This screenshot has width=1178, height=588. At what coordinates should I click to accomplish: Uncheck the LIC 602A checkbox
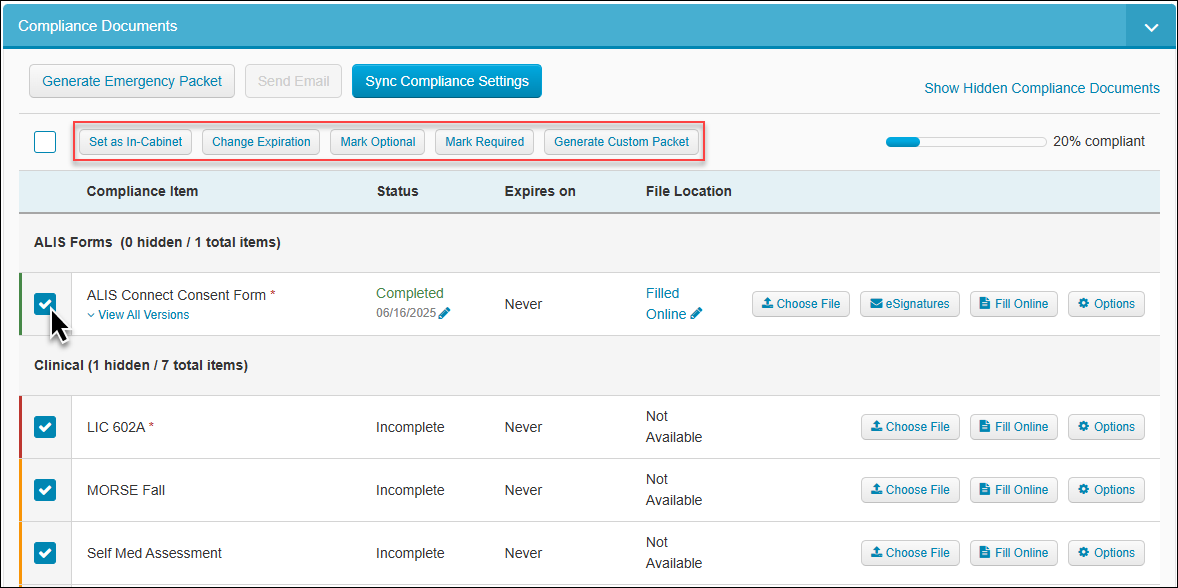[x=45, y=427]
